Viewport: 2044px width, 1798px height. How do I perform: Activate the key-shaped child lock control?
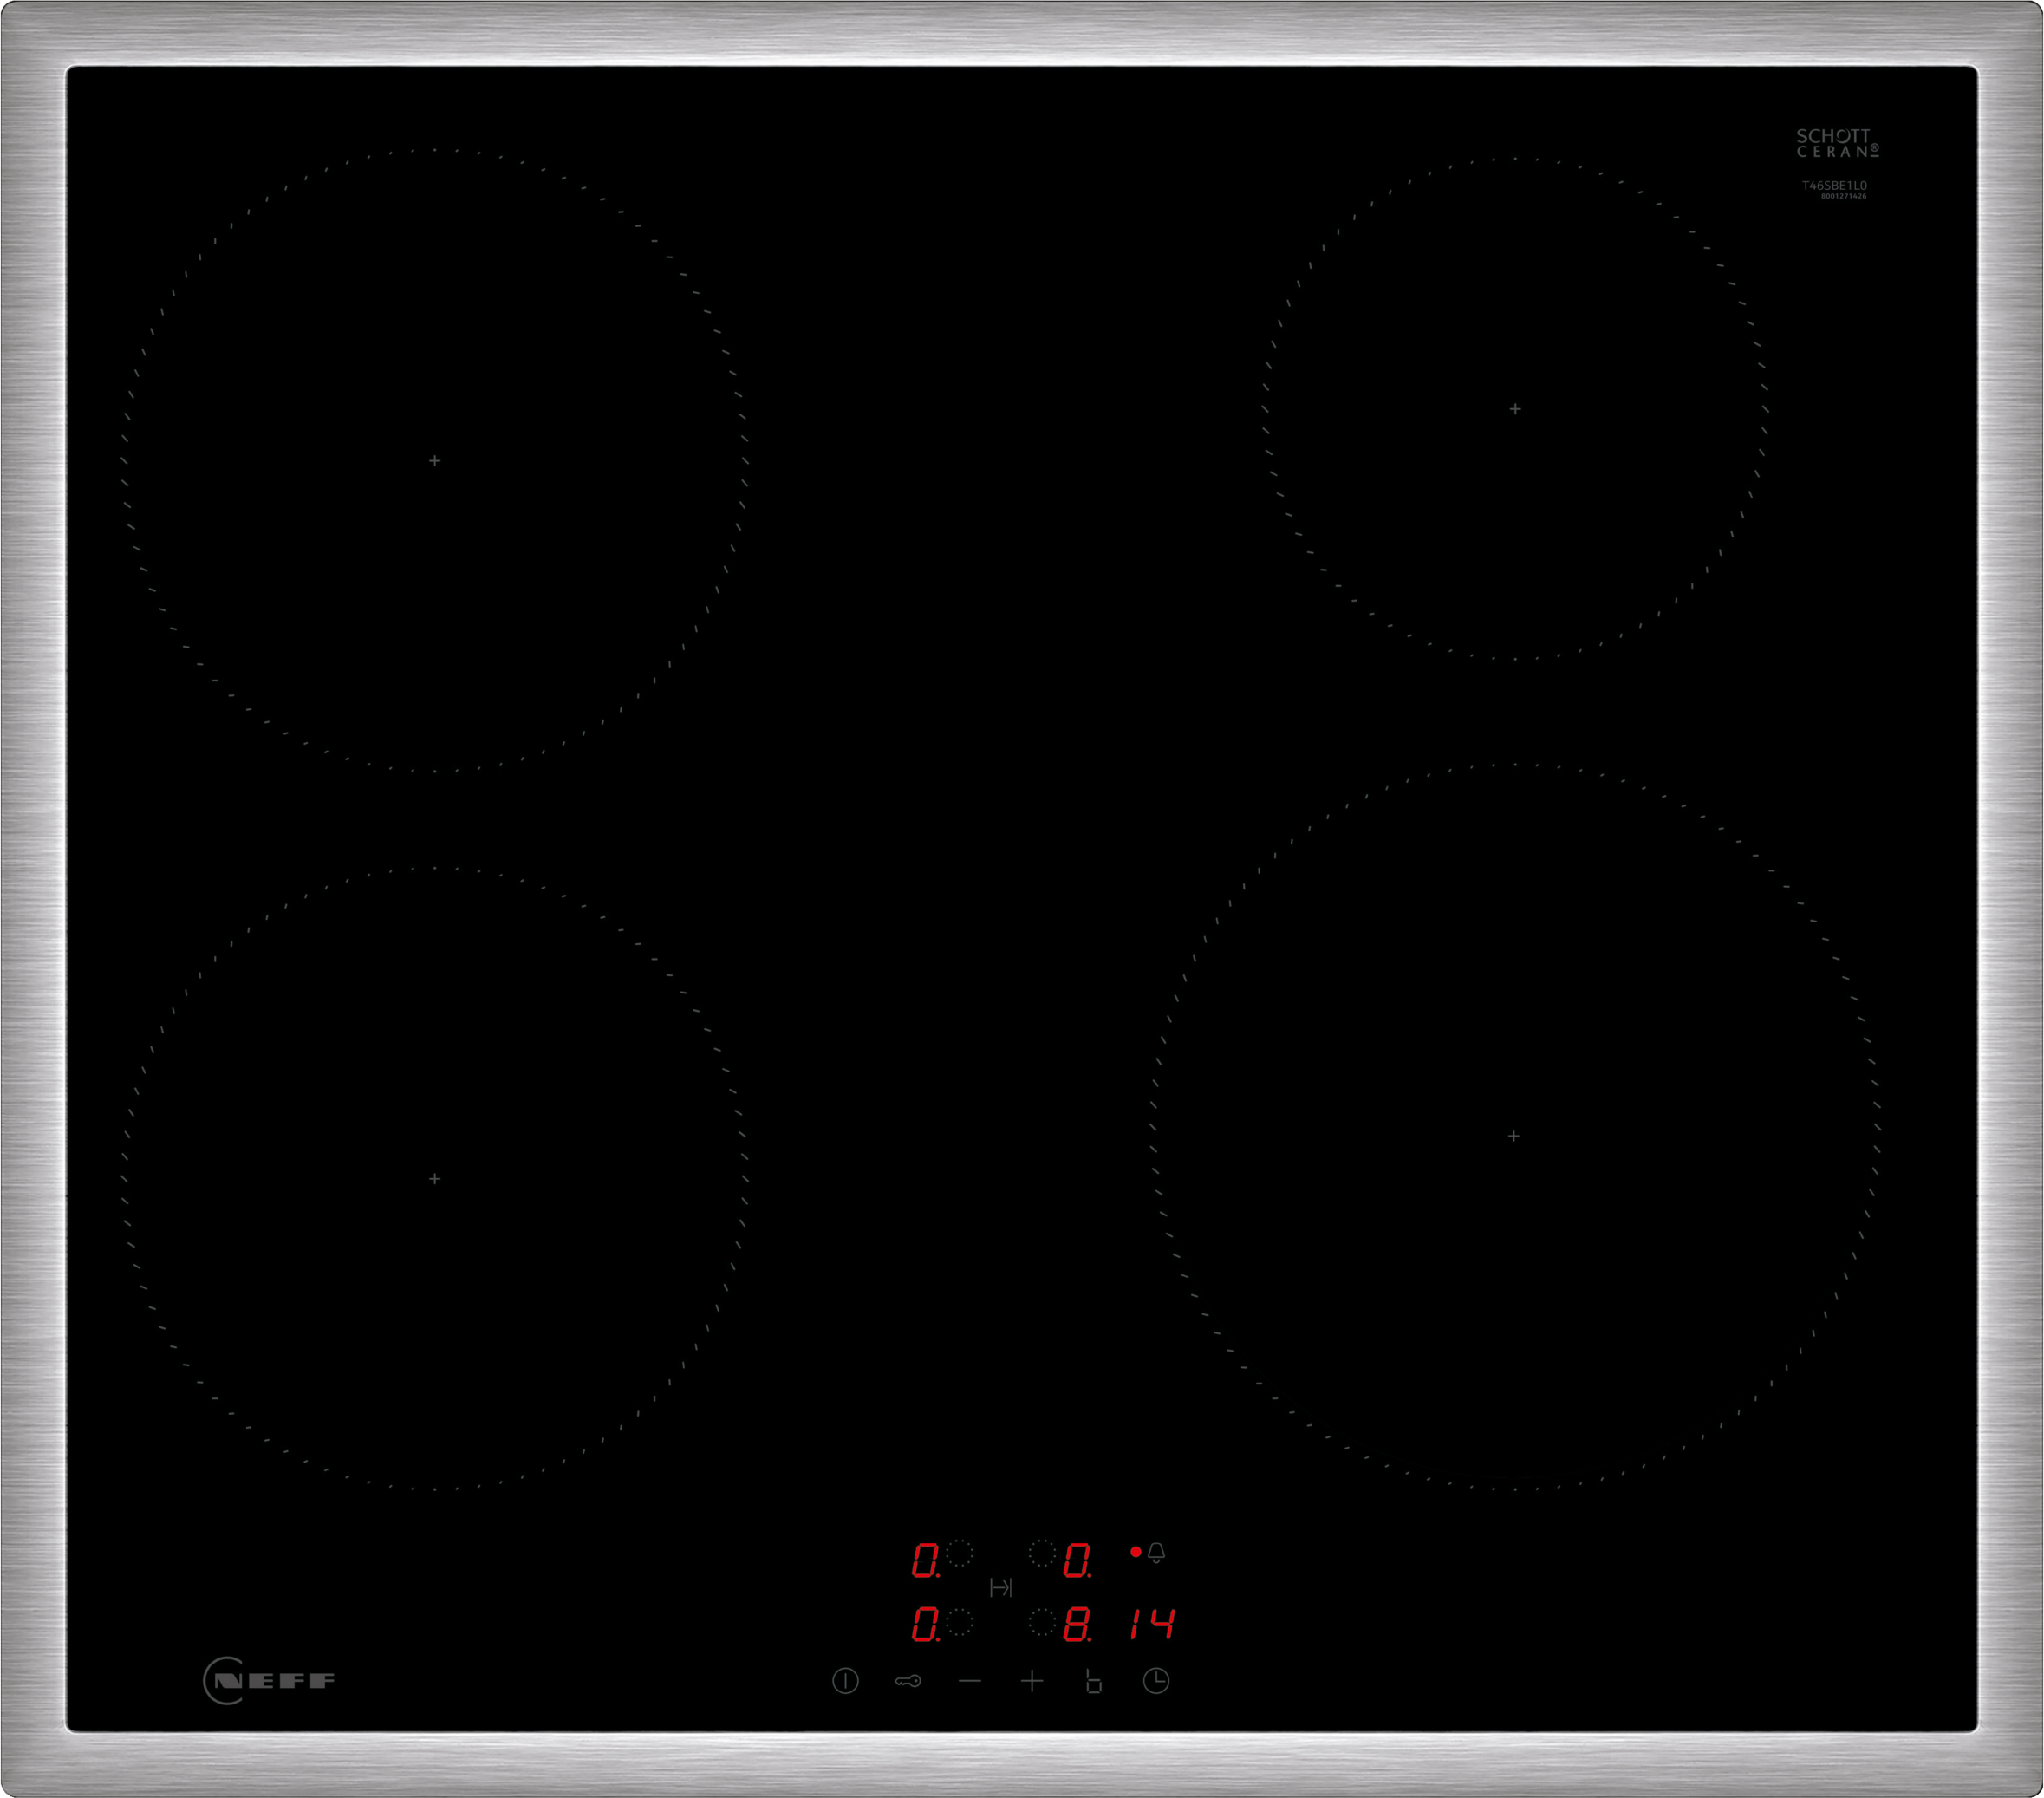pos(908,1681)
